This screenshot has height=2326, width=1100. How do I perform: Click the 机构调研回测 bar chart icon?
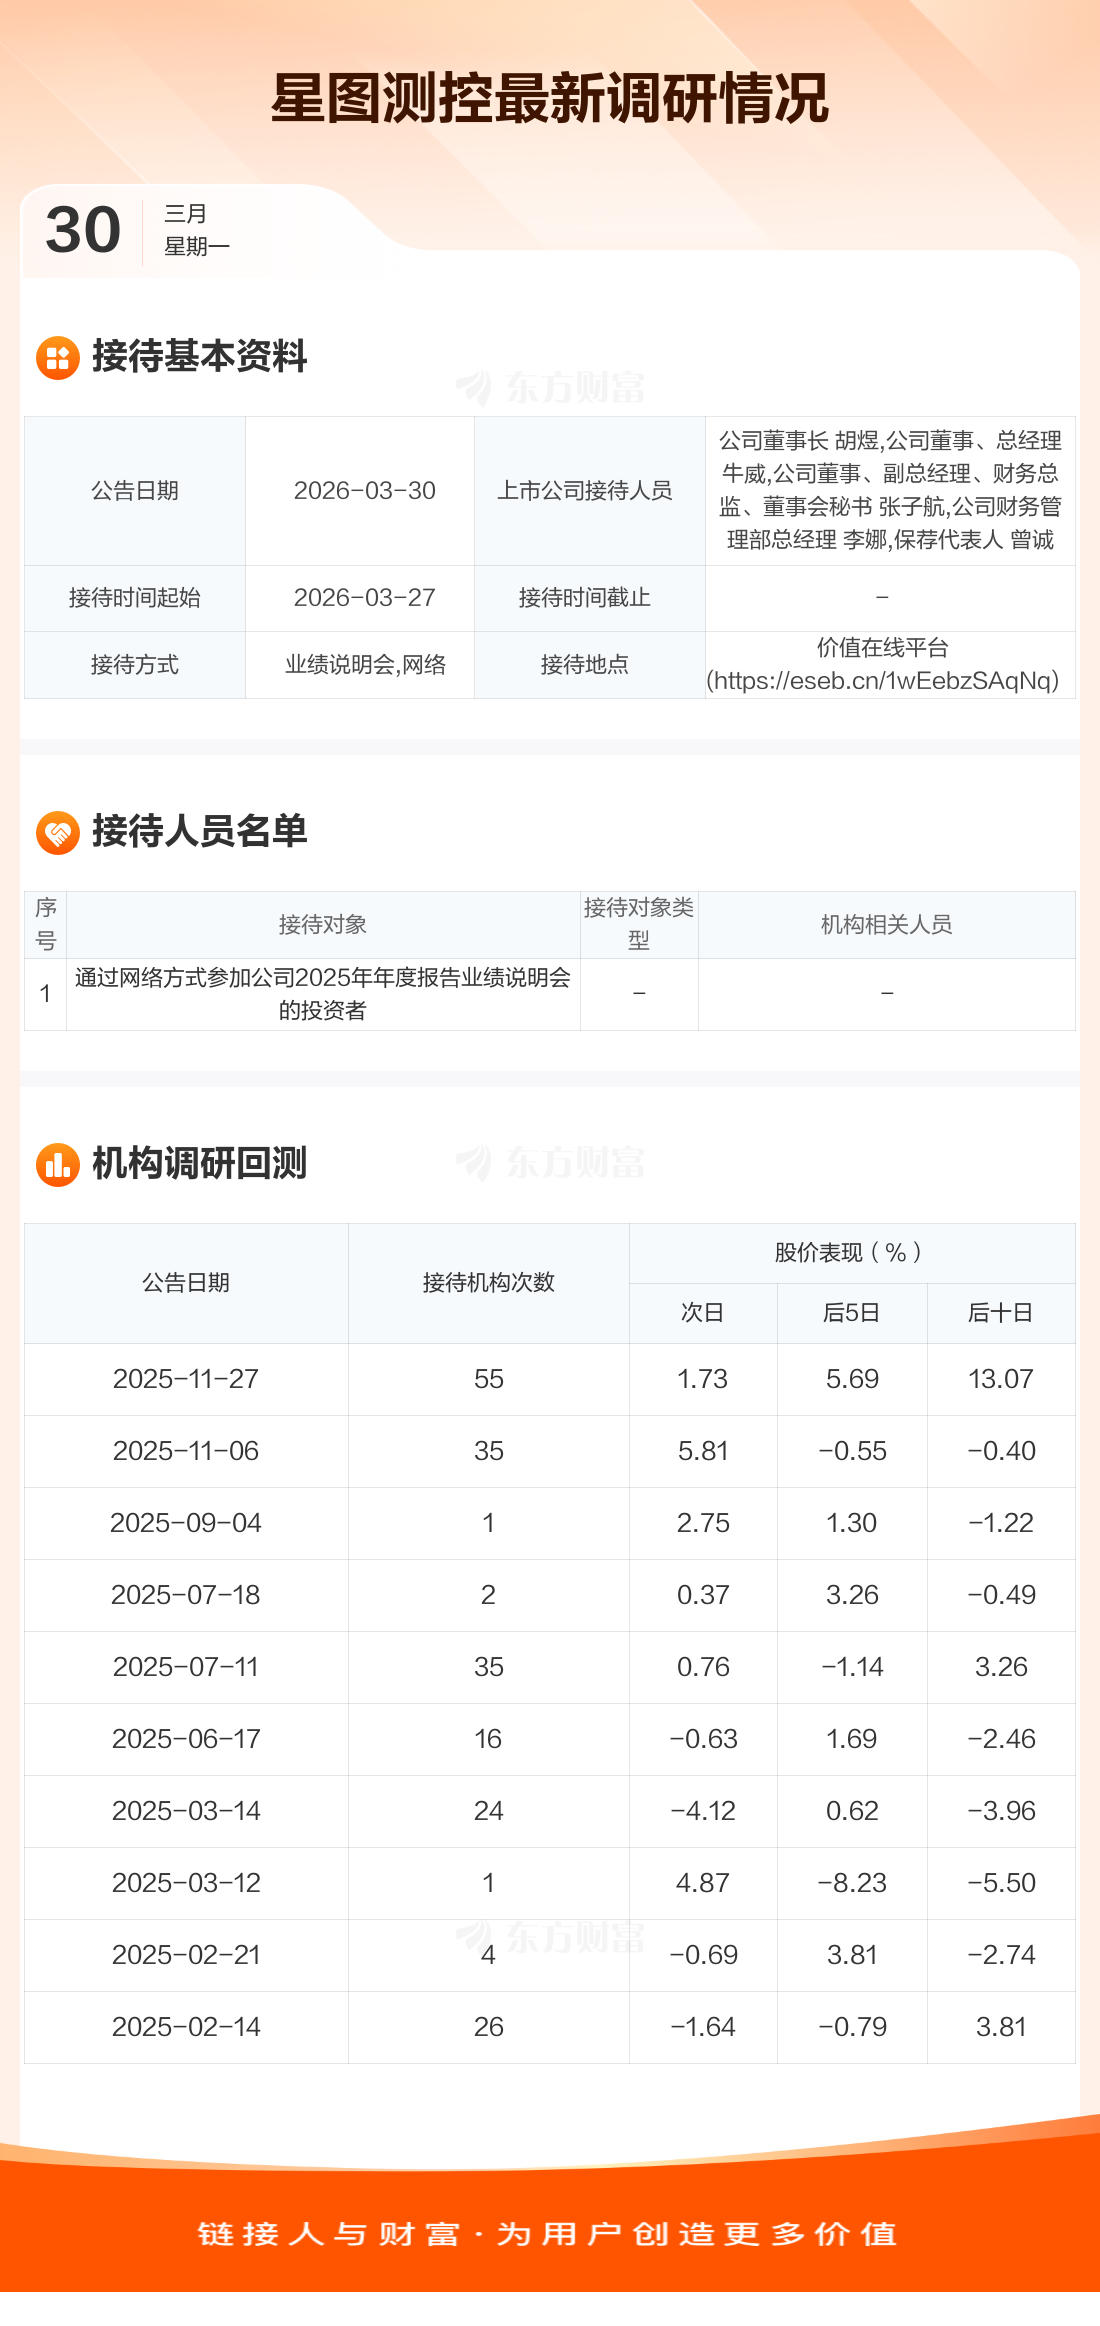coord(58,1164)
